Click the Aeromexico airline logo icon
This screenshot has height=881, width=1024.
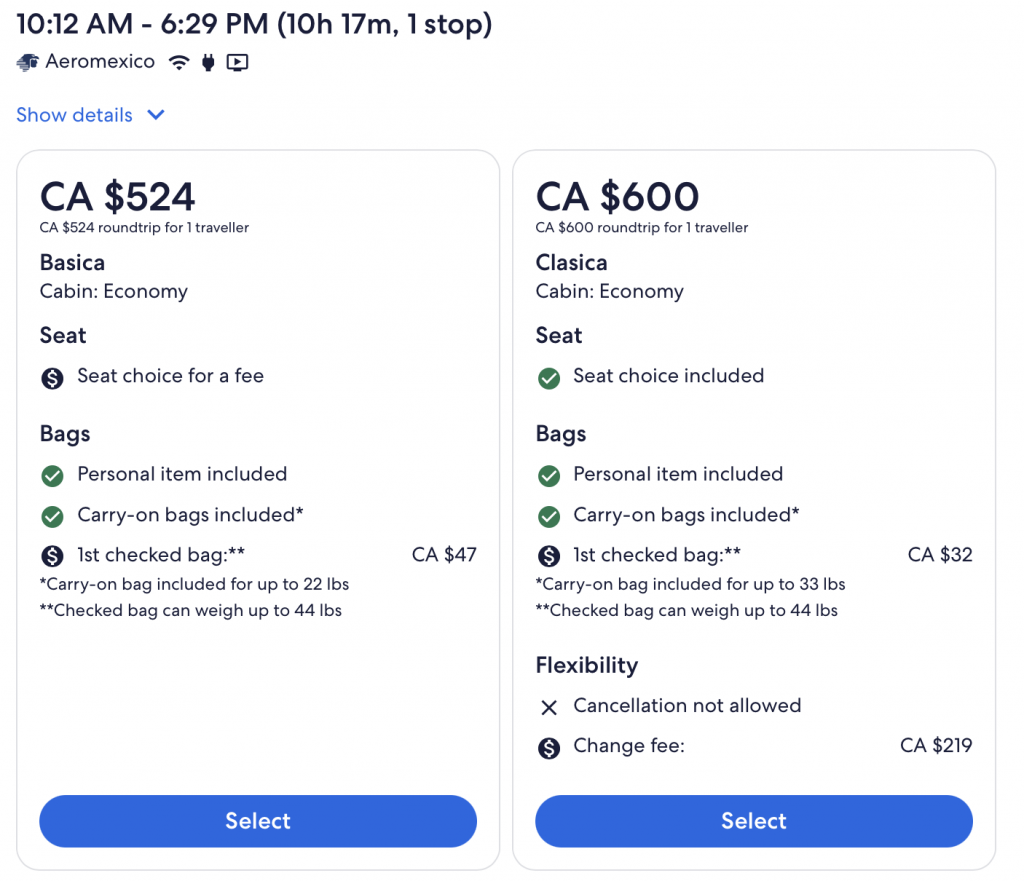[x=27, y=62]
